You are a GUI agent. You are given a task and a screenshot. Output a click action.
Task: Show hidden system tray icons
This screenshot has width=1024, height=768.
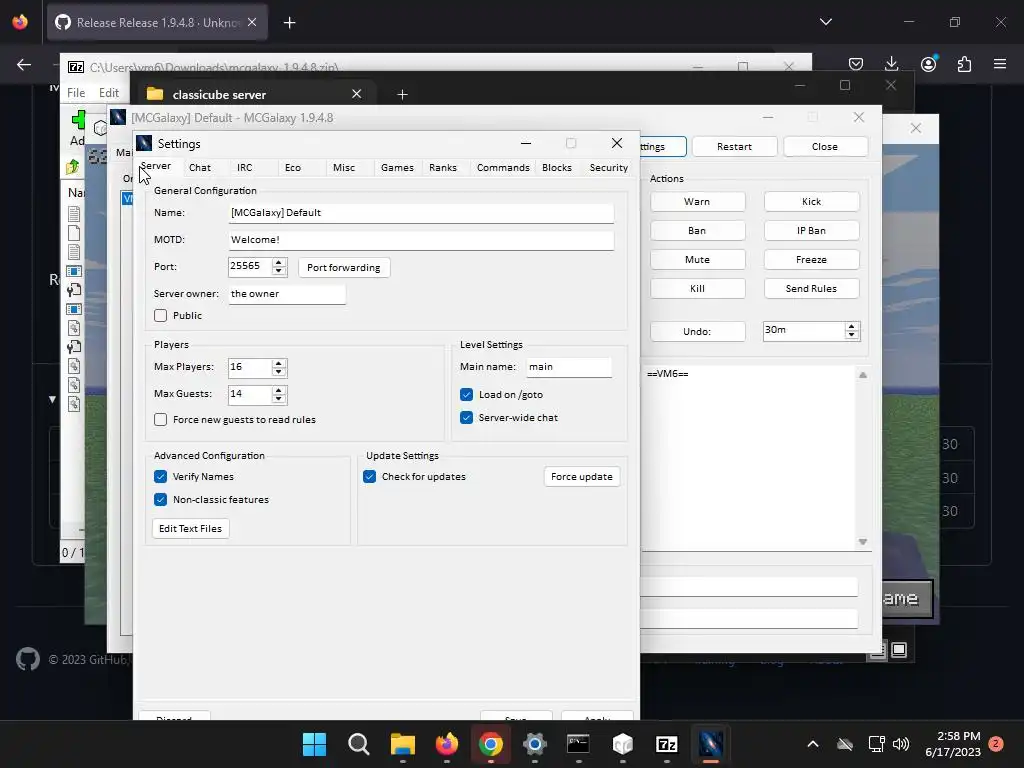pyautogui.click(x=813, y=744)
